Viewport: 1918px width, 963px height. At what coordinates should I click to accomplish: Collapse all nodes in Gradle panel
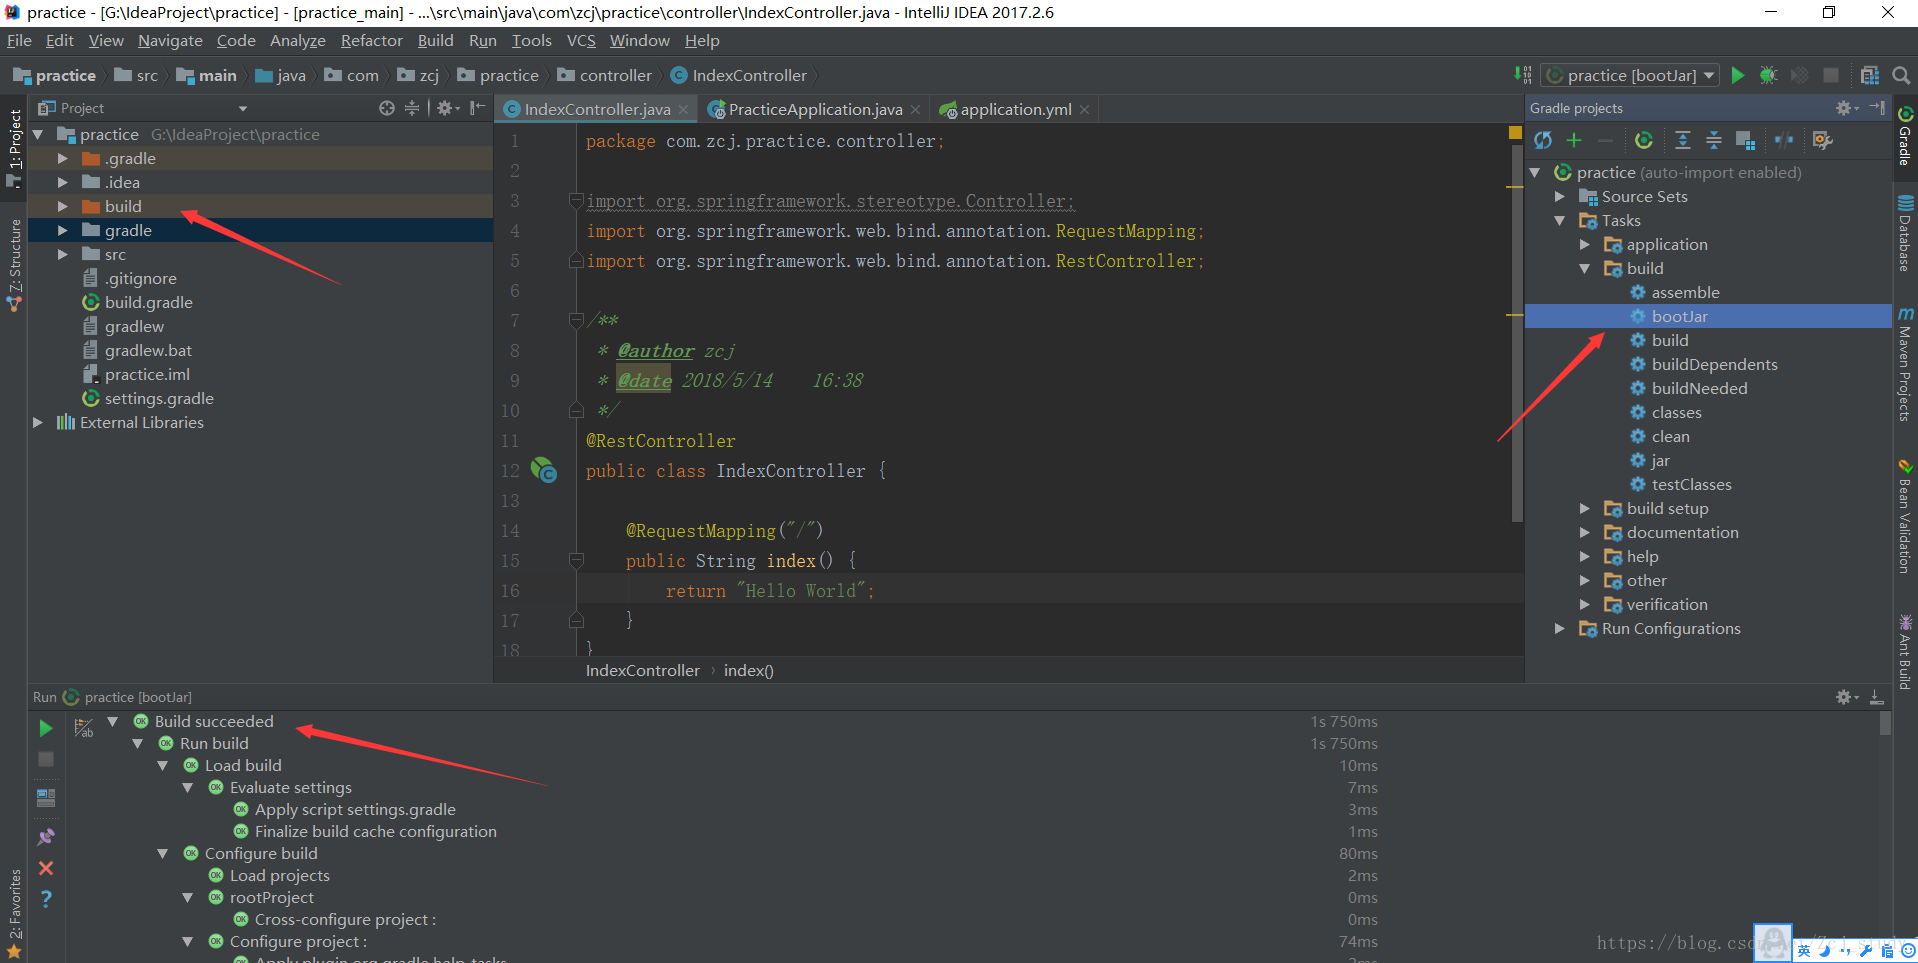(1714, 140)
